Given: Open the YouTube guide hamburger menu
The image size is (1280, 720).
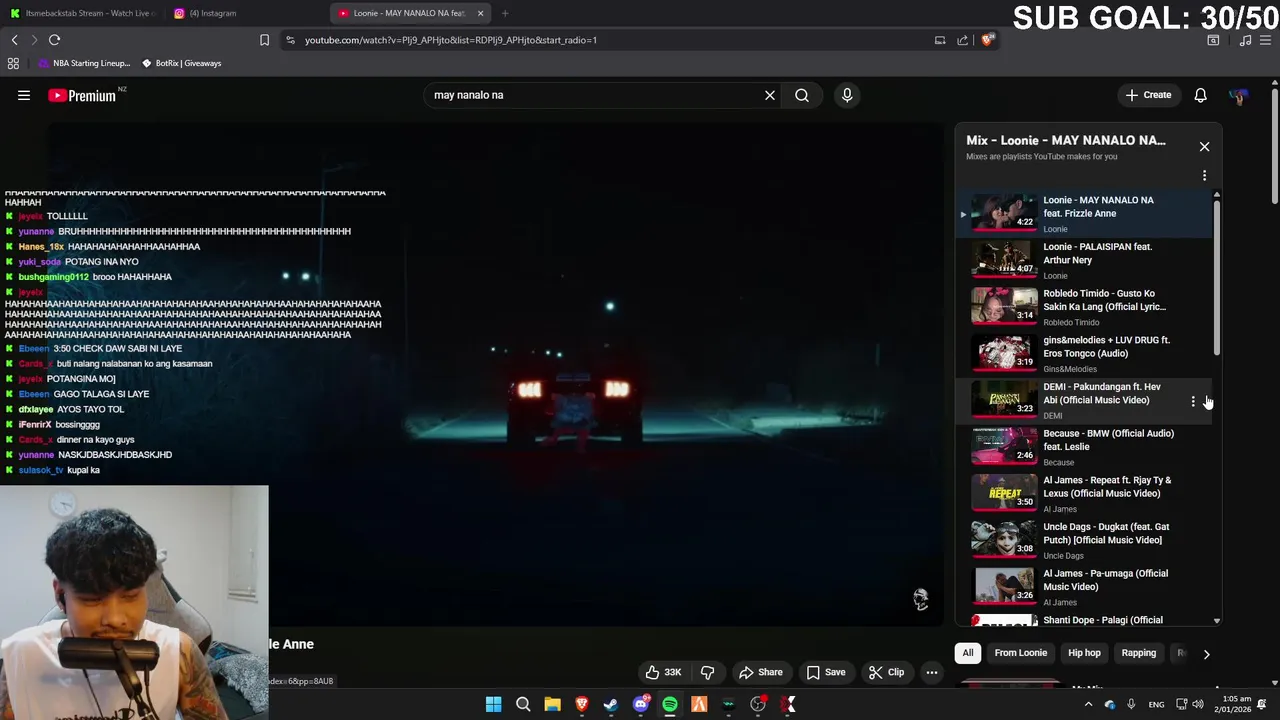Looking at the screenshot, I should tap(24, 95).
